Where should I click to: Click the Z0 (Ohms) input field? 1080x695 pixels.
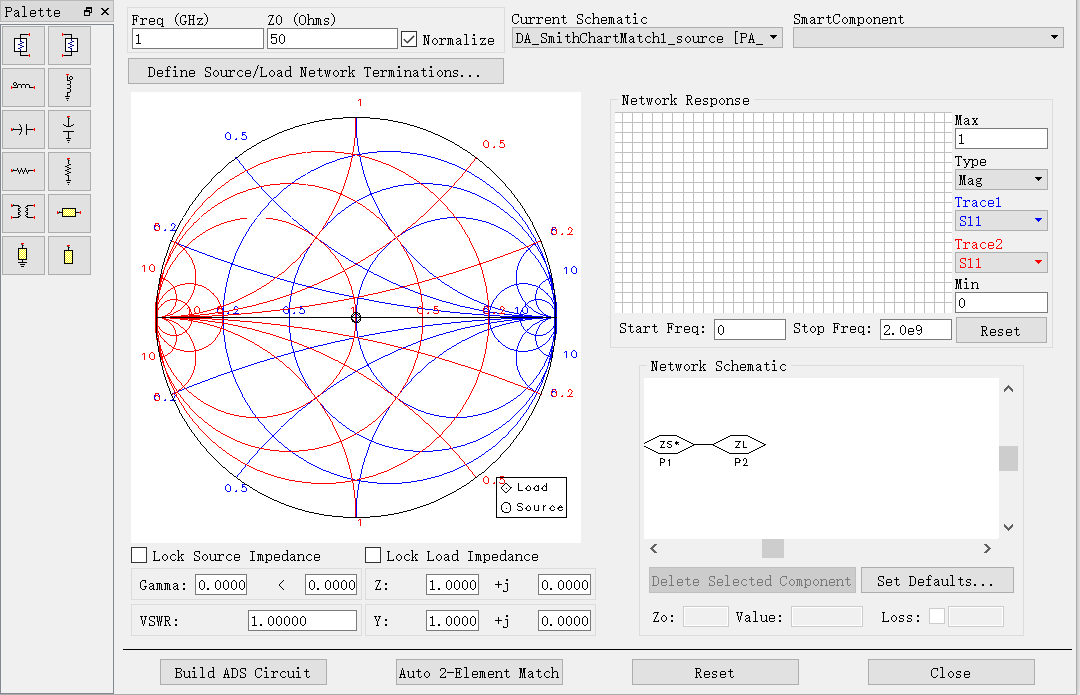(x=332, y=39)
